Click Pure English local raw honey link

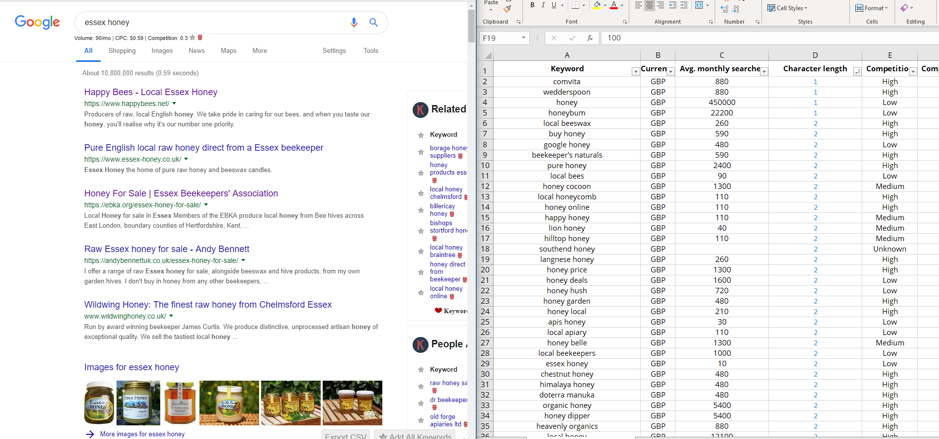[x=204, y=147]
